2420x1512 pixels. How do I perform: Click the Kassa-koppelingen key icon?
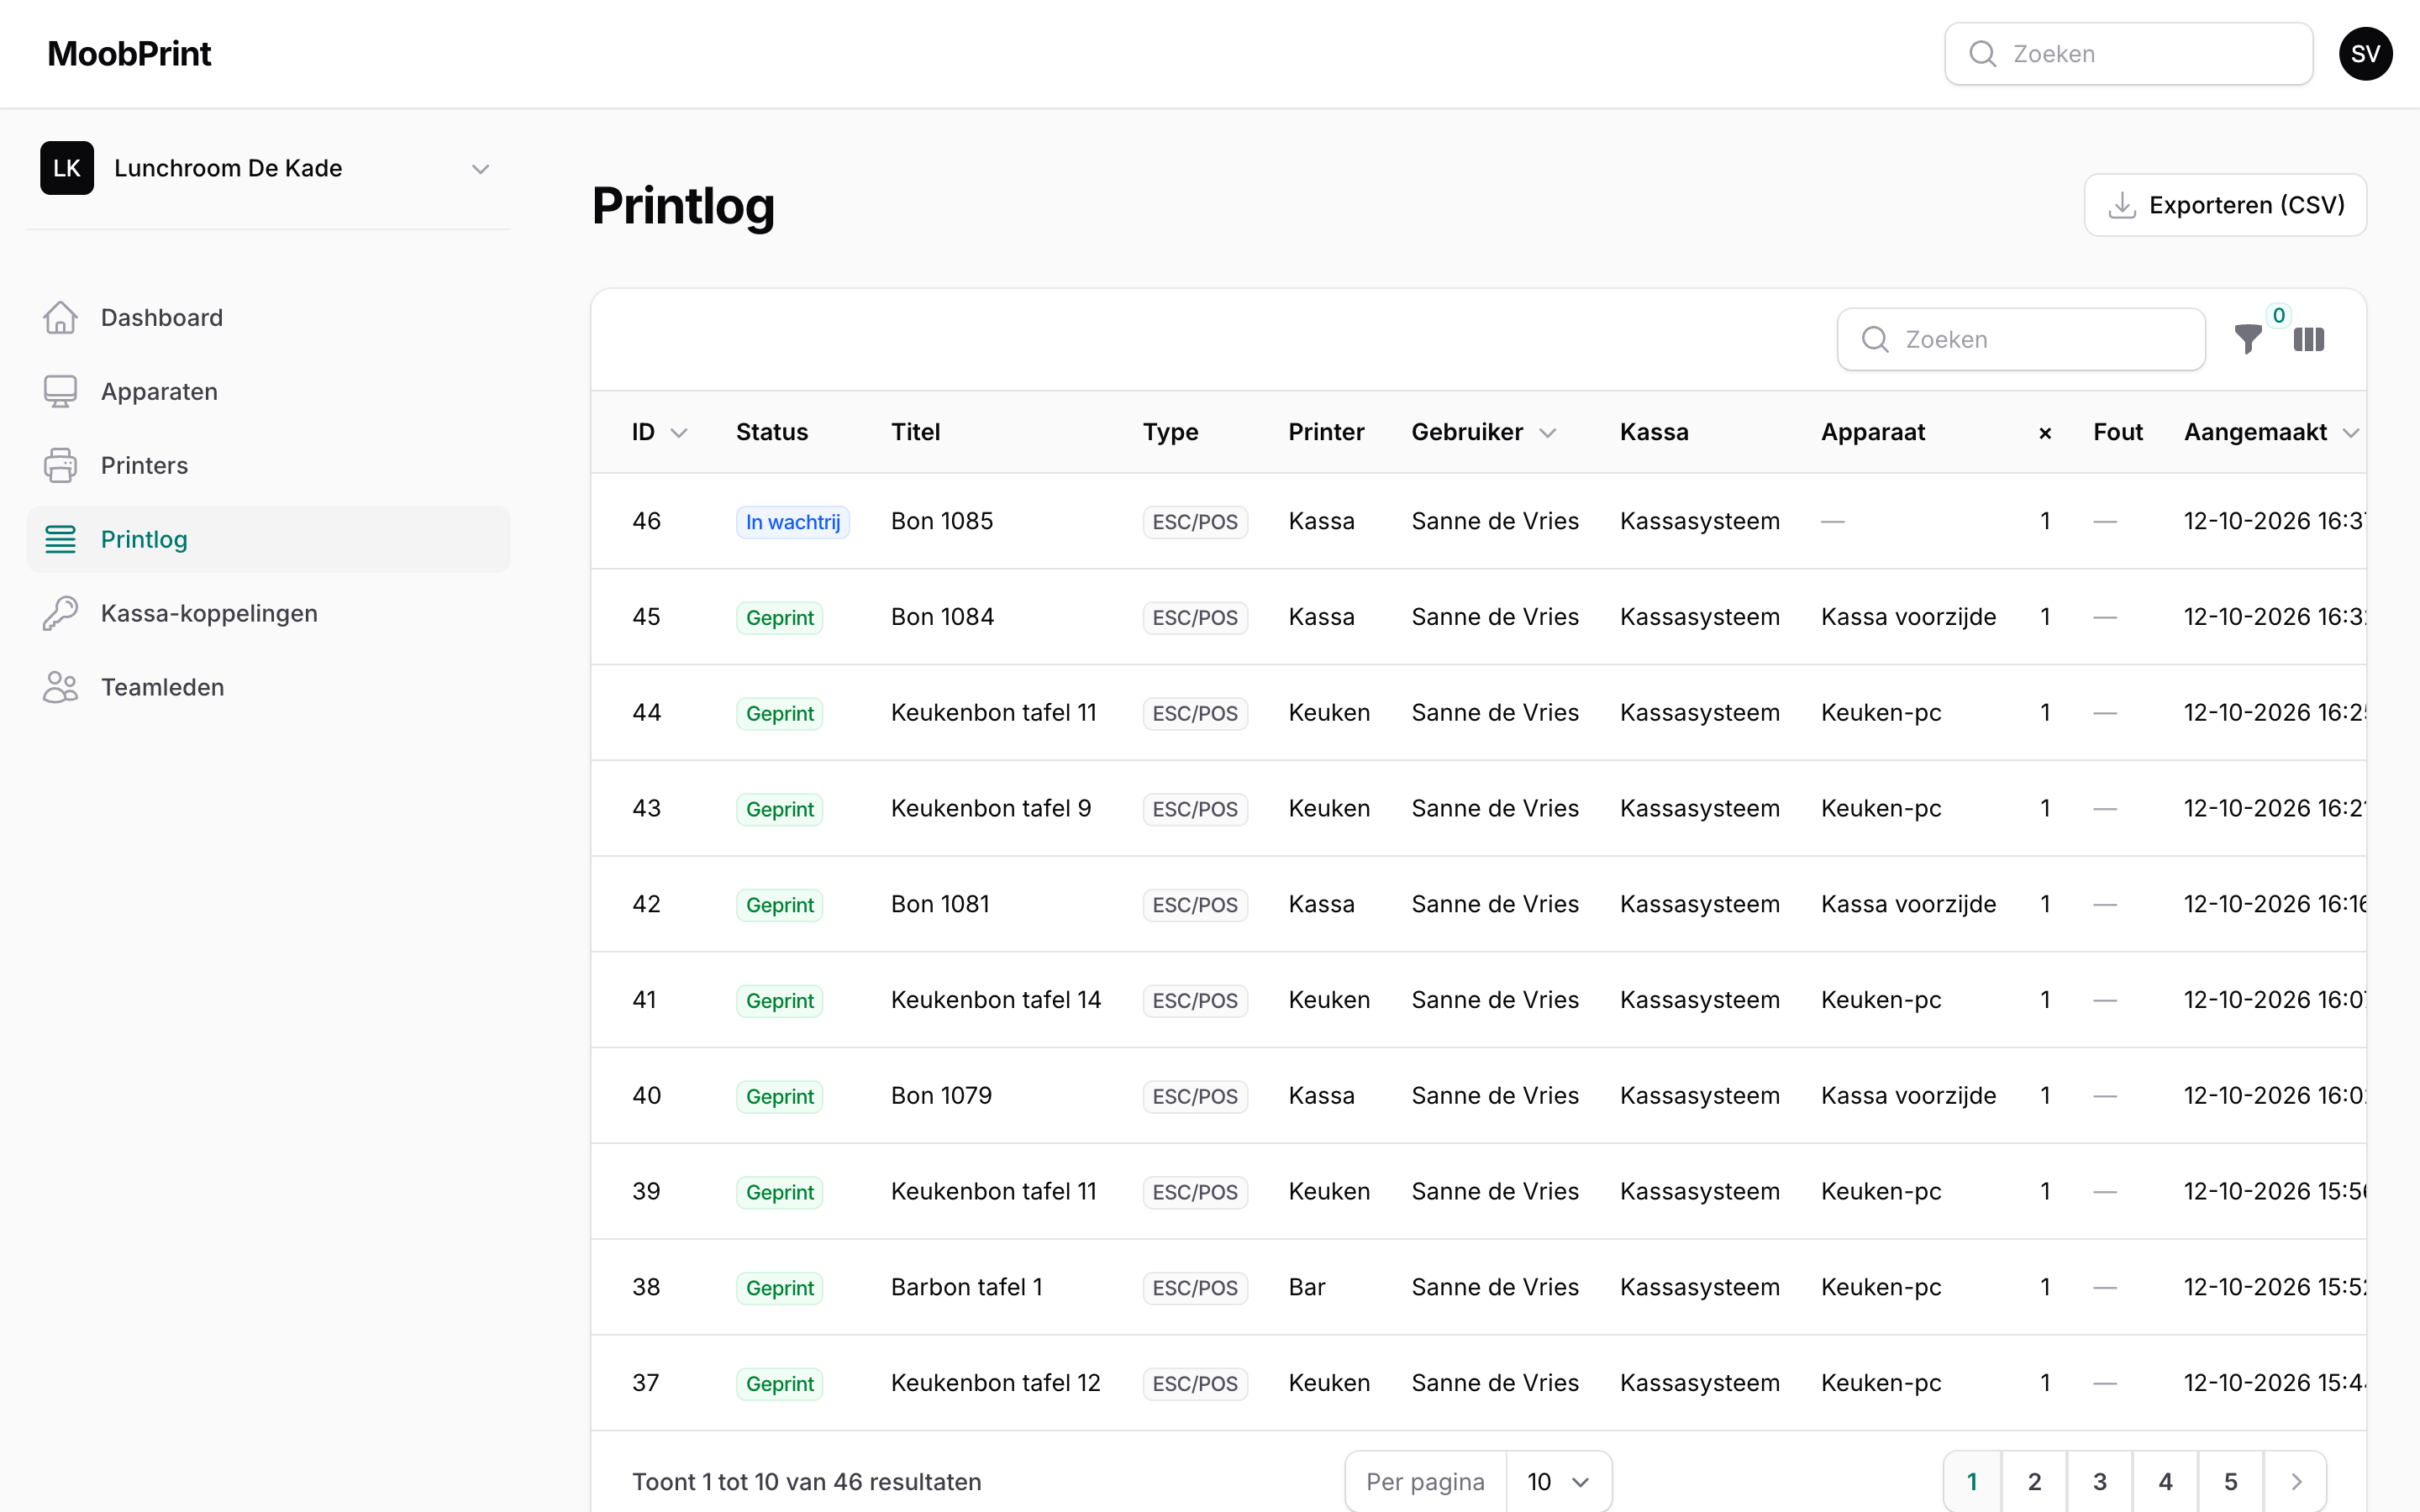click(60, 613)
